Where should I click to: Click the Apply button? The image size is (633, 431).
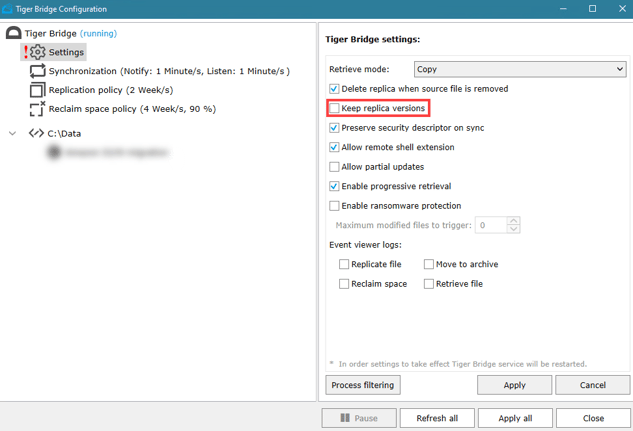point(514,385)
